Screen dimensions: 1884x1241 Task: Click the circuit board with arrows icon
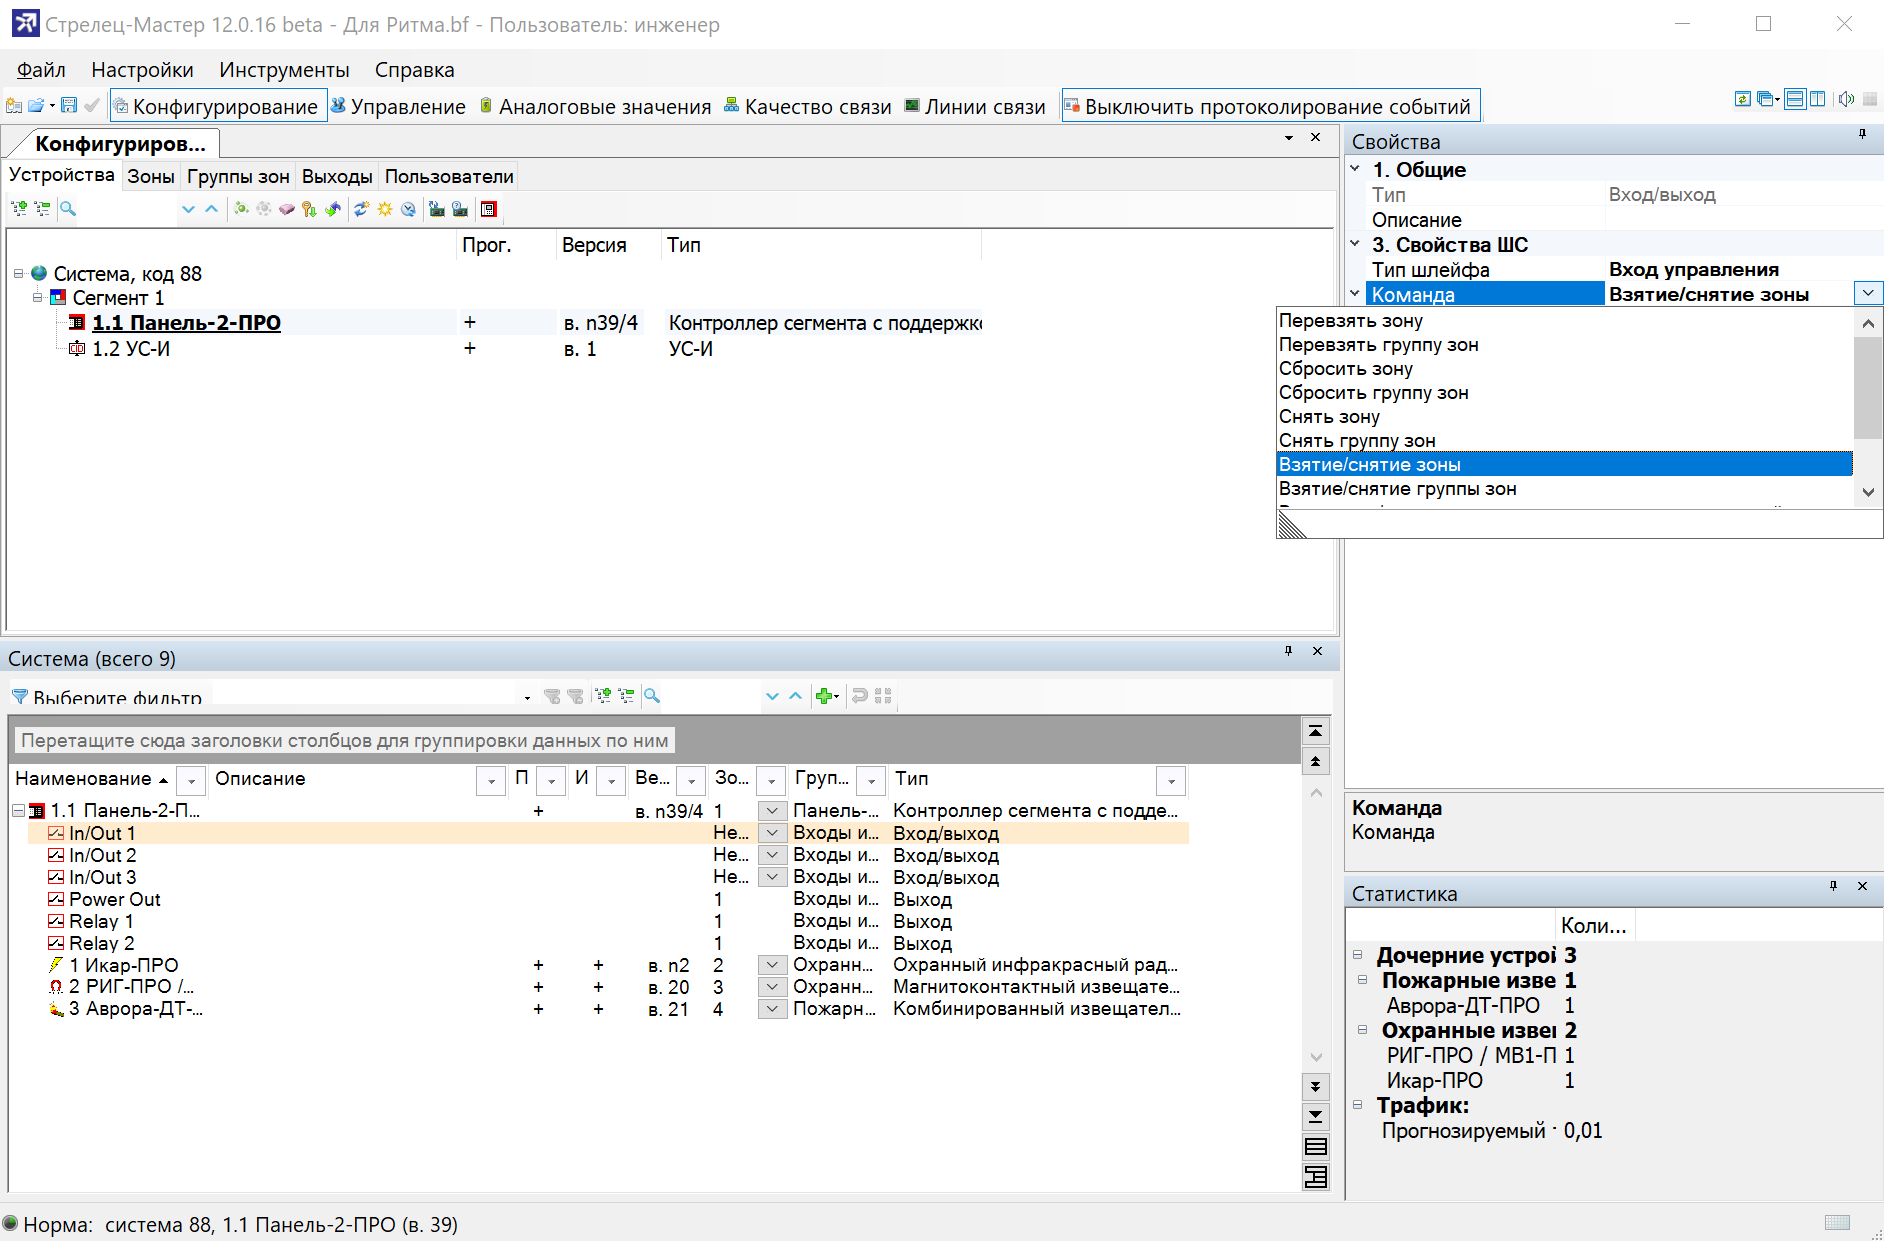pyautogui.click(x=437, y=209)
